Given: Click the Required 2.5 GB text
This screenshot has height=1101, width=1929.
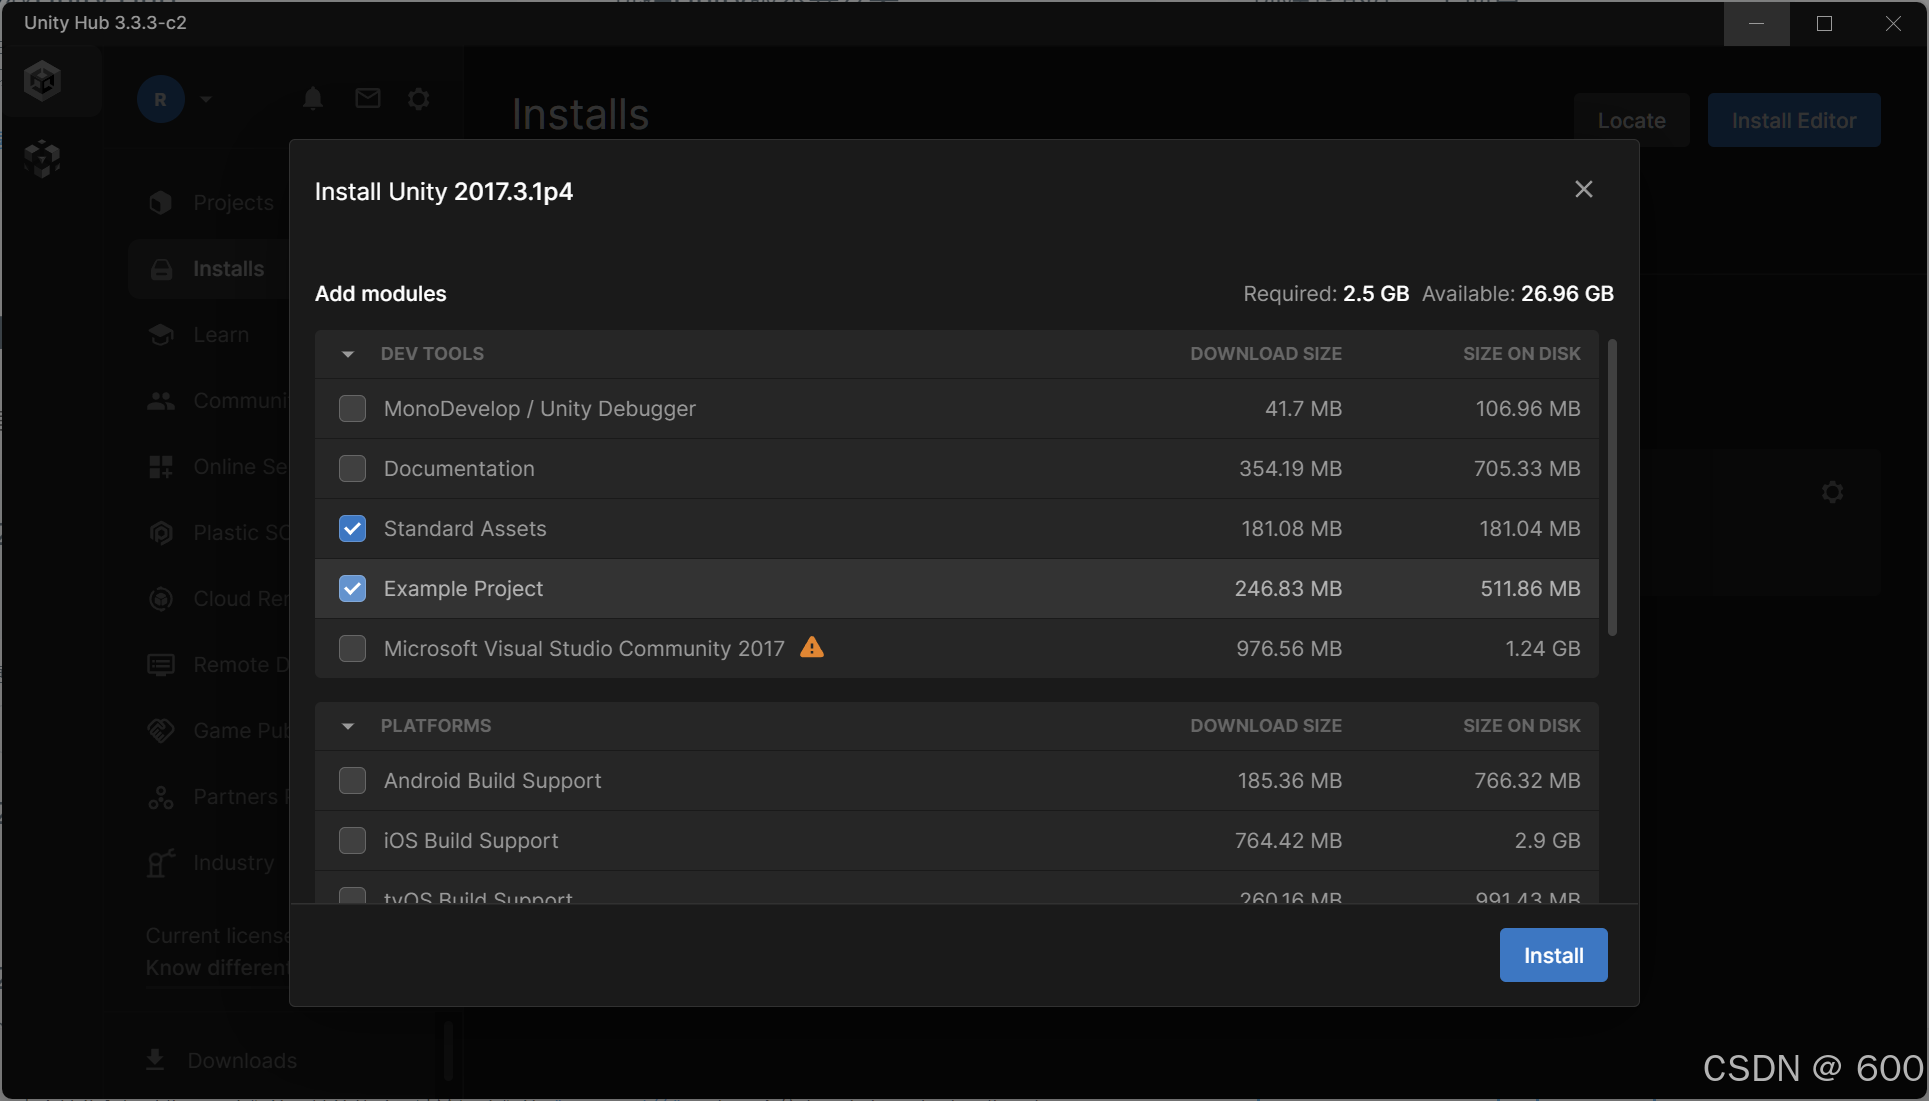Looking at the screenshot, I should (x=1326, y=294).
